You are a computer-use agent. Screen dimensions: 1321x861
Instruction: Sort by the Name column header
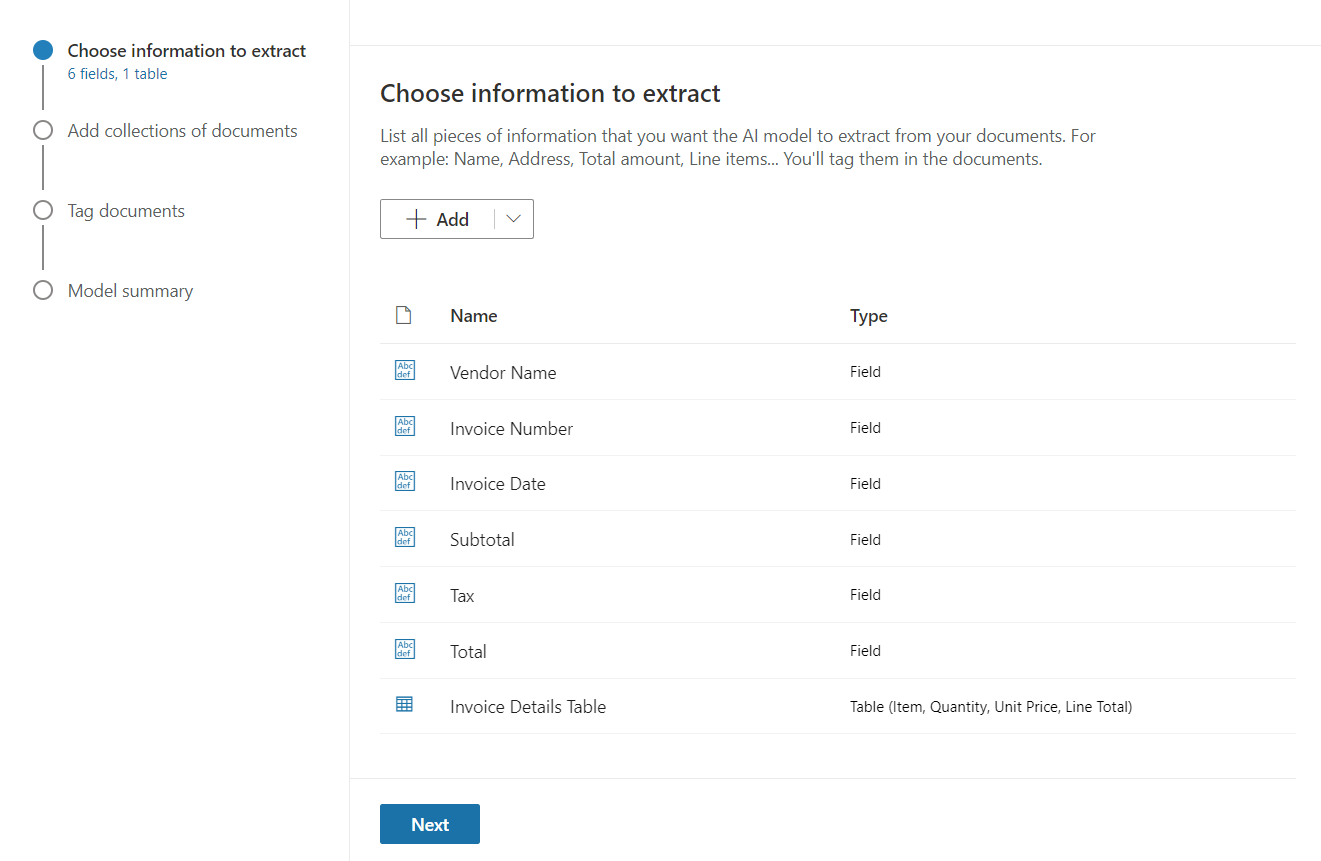click(x=474, y=316)
